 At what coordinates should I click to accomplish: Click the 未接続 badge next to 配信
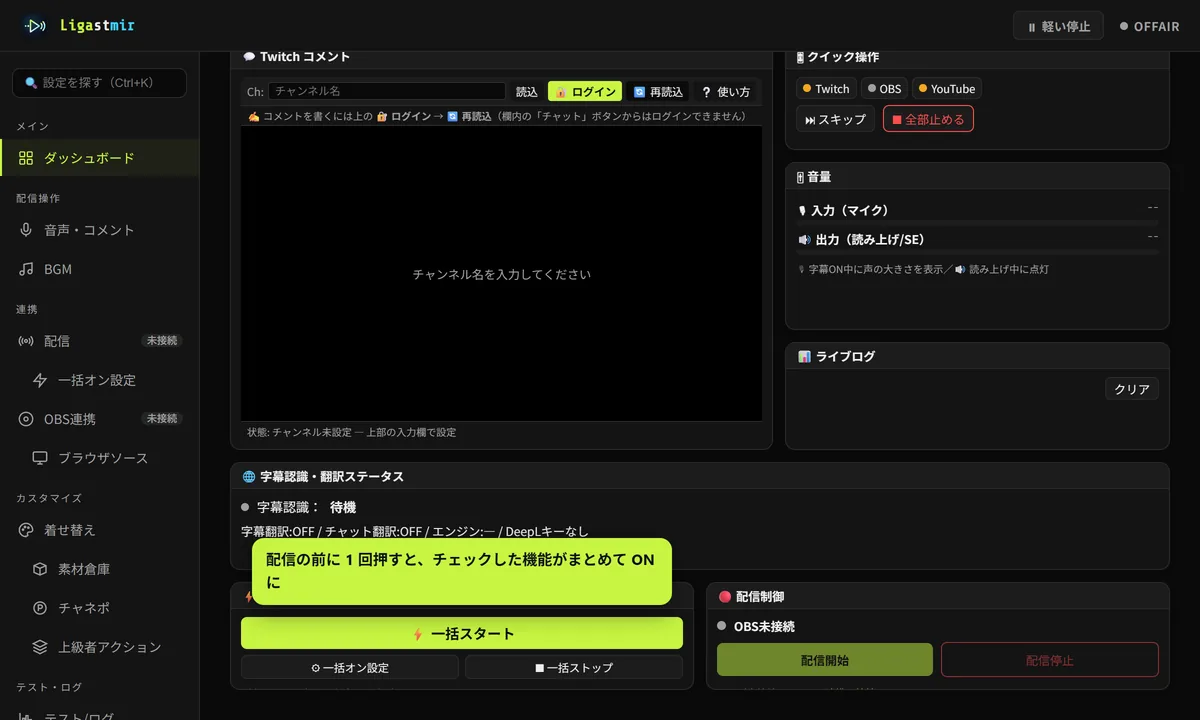[162, 341]
